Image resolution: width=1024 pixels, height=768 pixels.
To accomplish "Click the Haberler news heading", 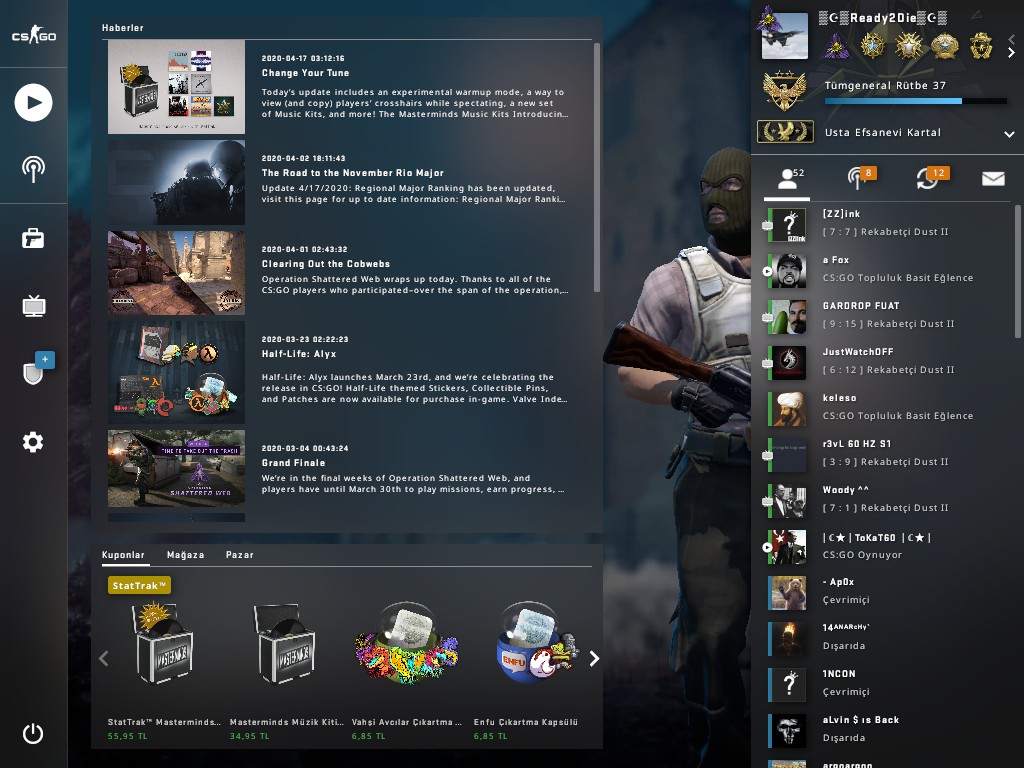I will tap(123, 27).
